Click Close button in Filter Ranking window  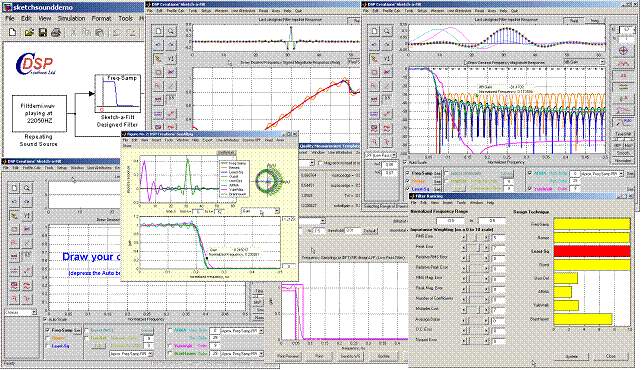coord(610,357)
